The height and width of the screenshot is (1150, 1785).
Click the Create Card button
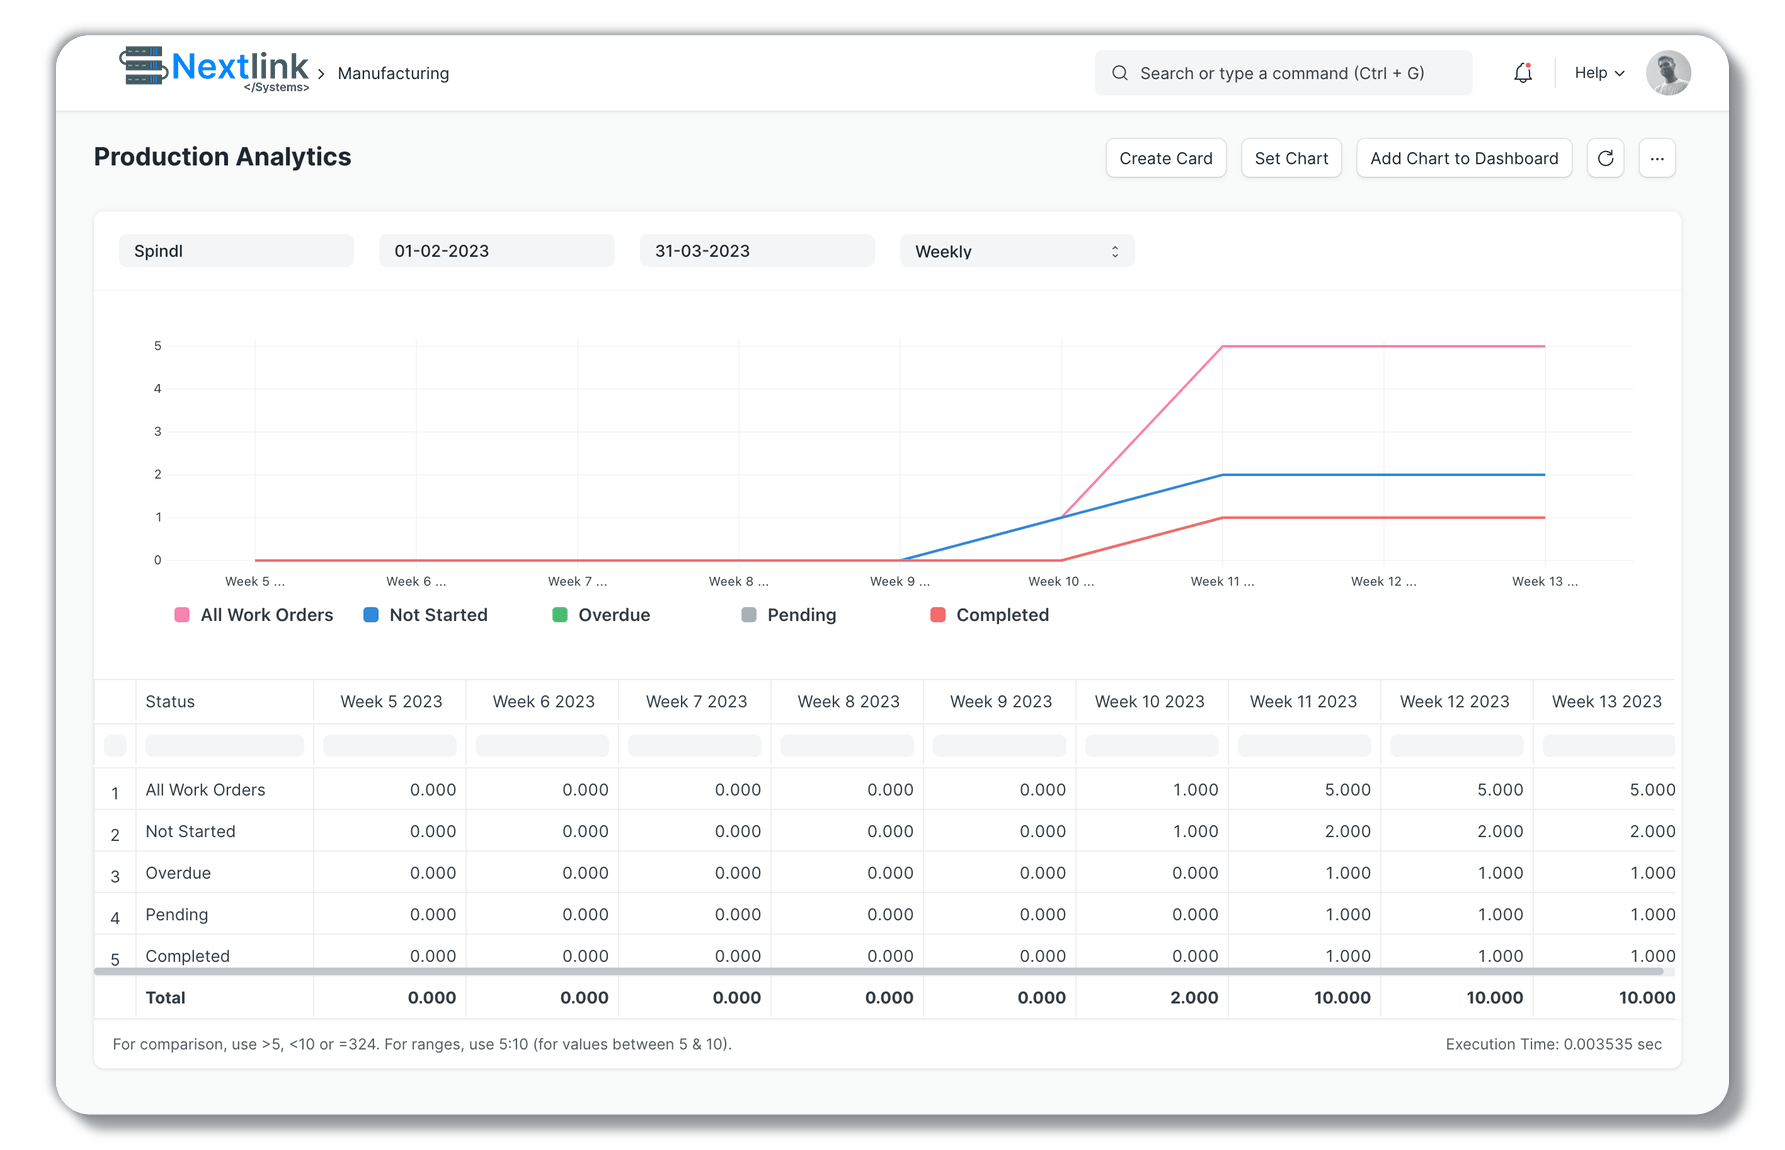click(x=1166, y=158)
